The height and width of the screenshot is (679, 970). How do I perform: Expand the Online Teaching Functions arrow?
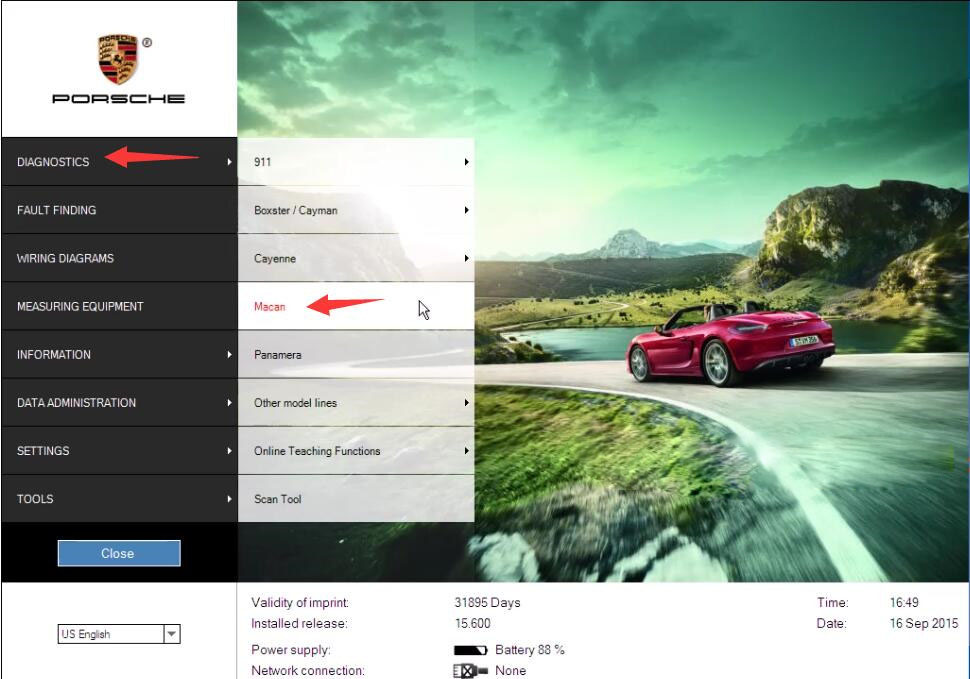[466, 451]
